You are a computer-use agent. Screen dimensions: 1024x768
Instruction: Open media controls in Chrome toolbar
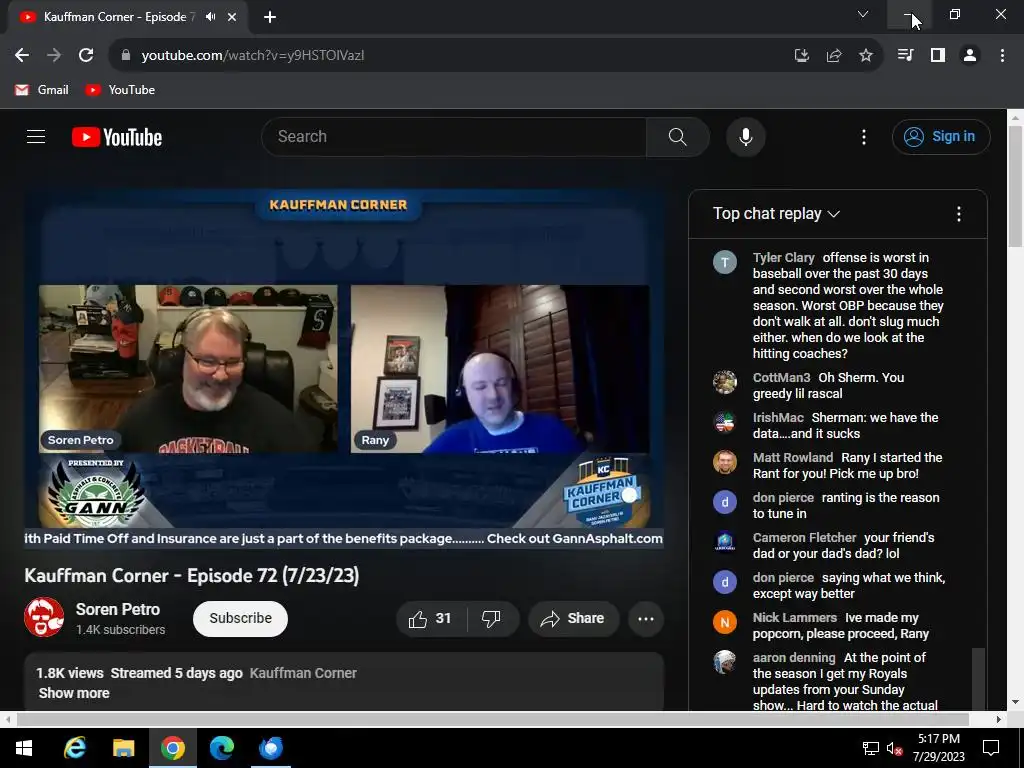(x=905, y=56)
